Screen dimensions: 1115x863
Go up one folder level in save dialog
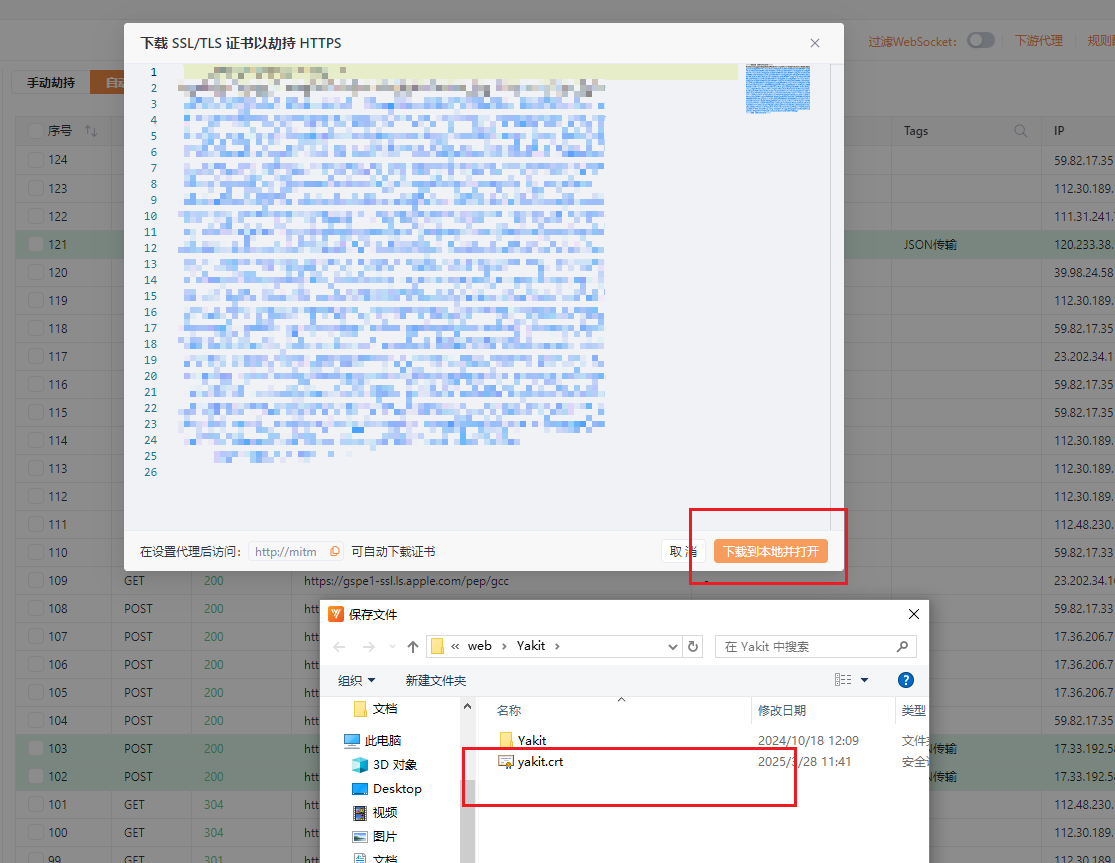point(412,646)
